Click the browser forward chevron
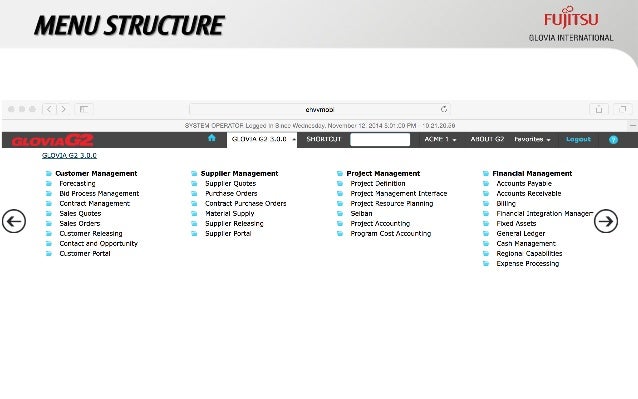This screenshot has height=399, width=638. pos(63,109)
